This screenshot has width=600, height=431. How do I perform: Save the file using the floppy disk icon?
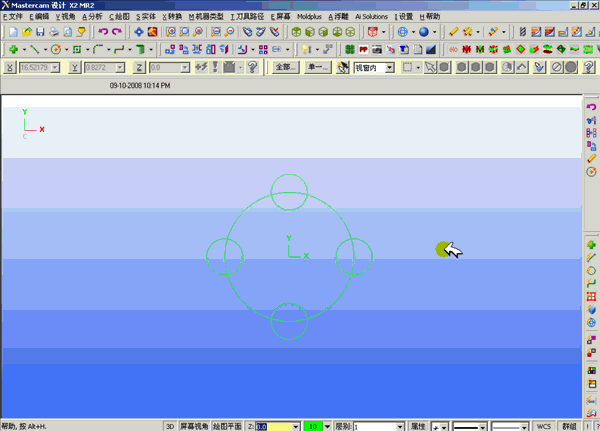(x=40, y=32)
